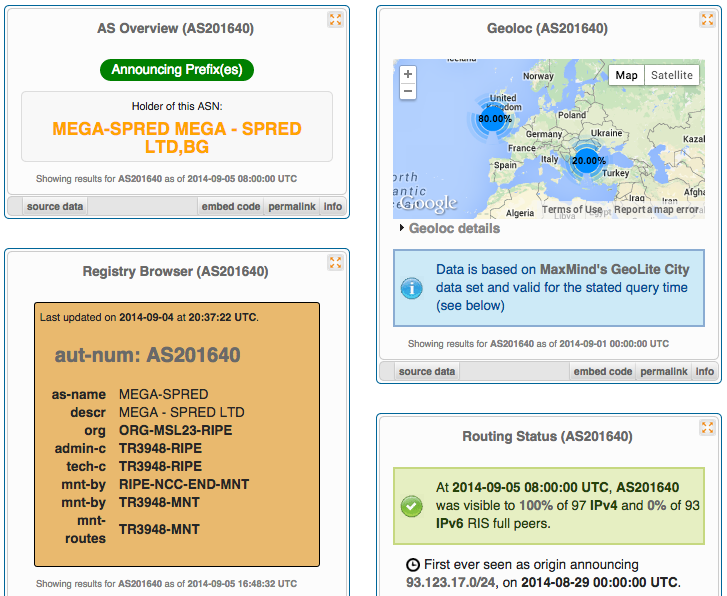Click the Announcing Prefix(es) green badge
Screen dimensions: 727x596
[177, 70]
